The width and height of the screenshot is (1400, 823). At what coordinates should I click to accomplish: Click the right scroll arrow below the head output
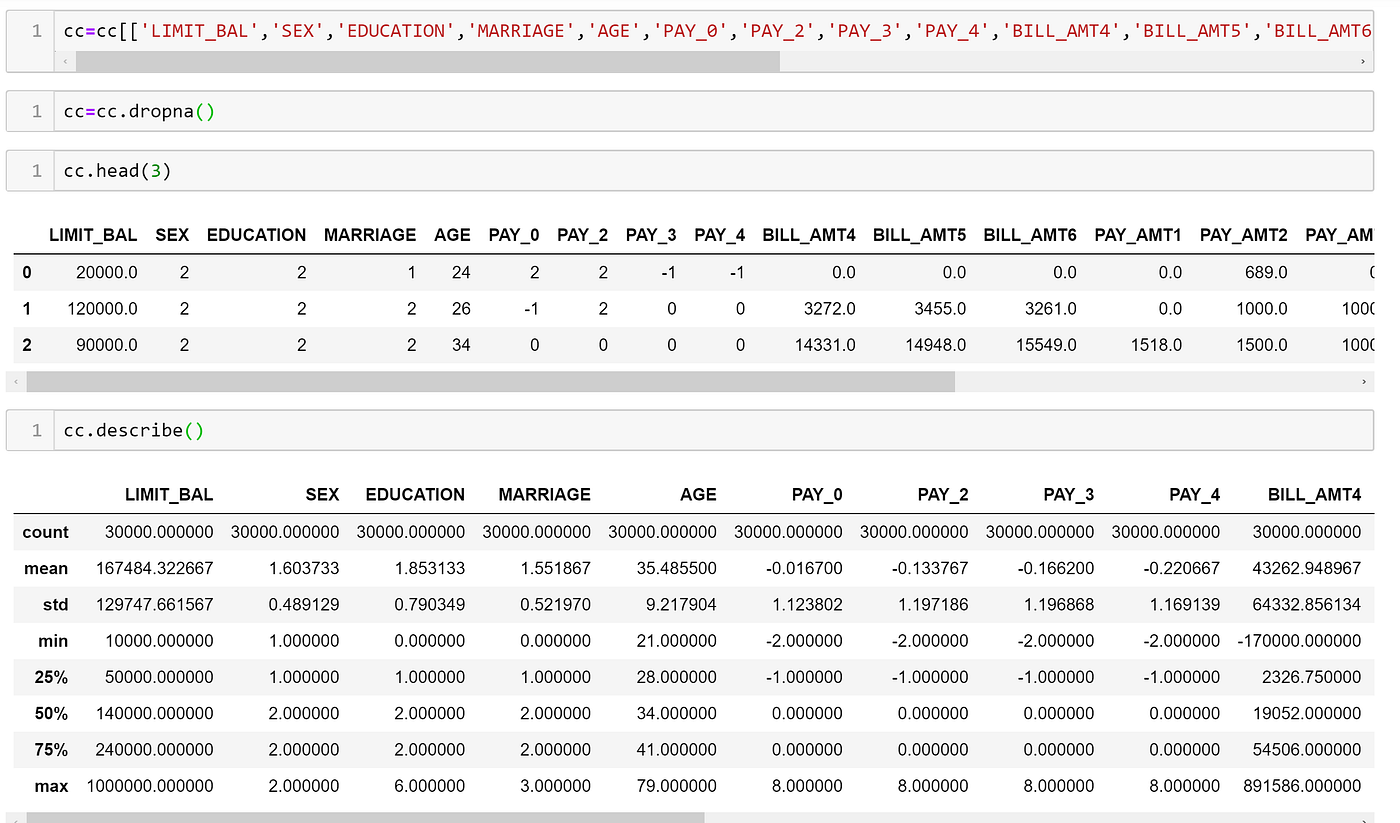(x=1365, y=381)
